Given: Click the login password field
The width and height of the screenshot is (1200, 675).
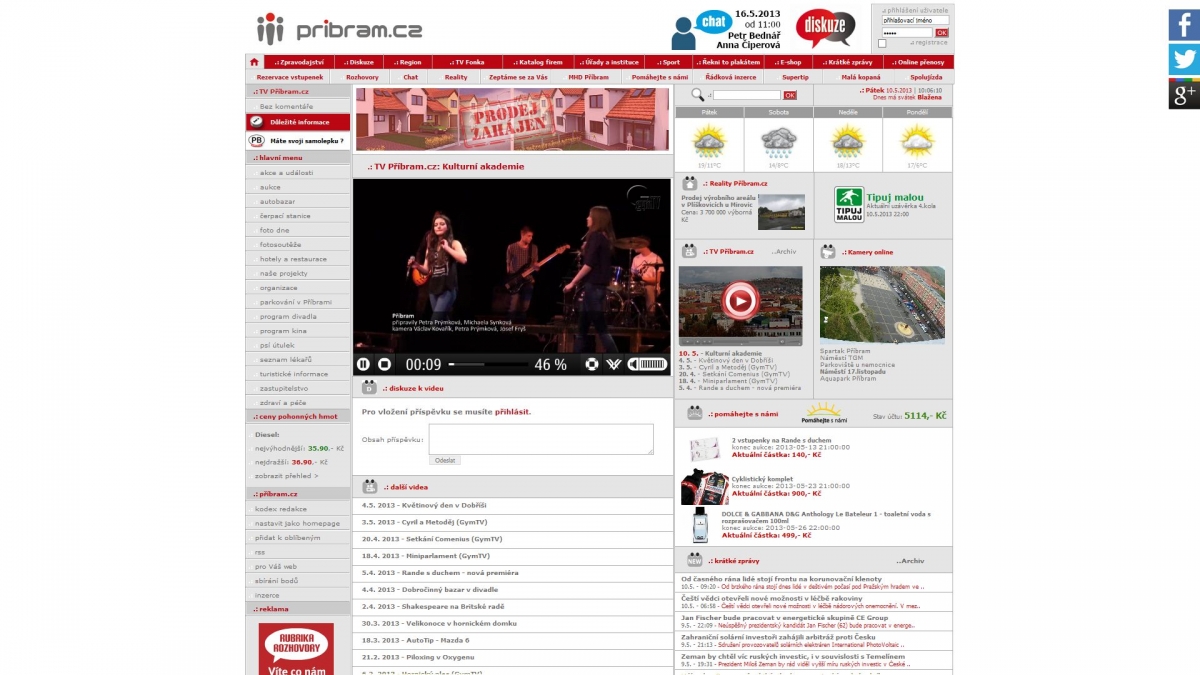Looking at the screenshot, I should [907, 33].
